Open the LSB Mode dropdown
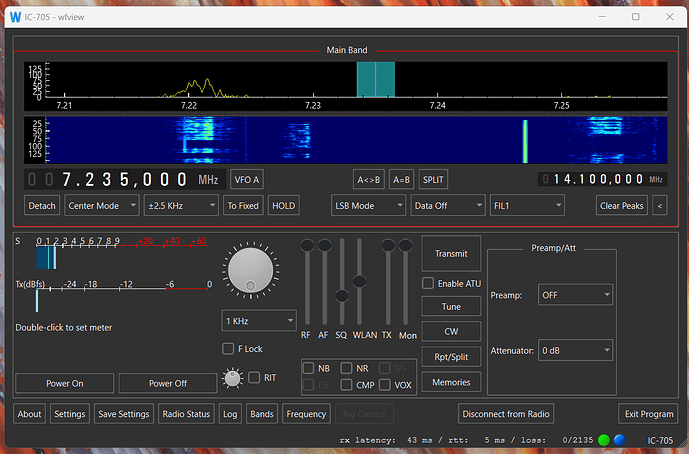This screenshot has height=454, width=689. pos(368,206)
